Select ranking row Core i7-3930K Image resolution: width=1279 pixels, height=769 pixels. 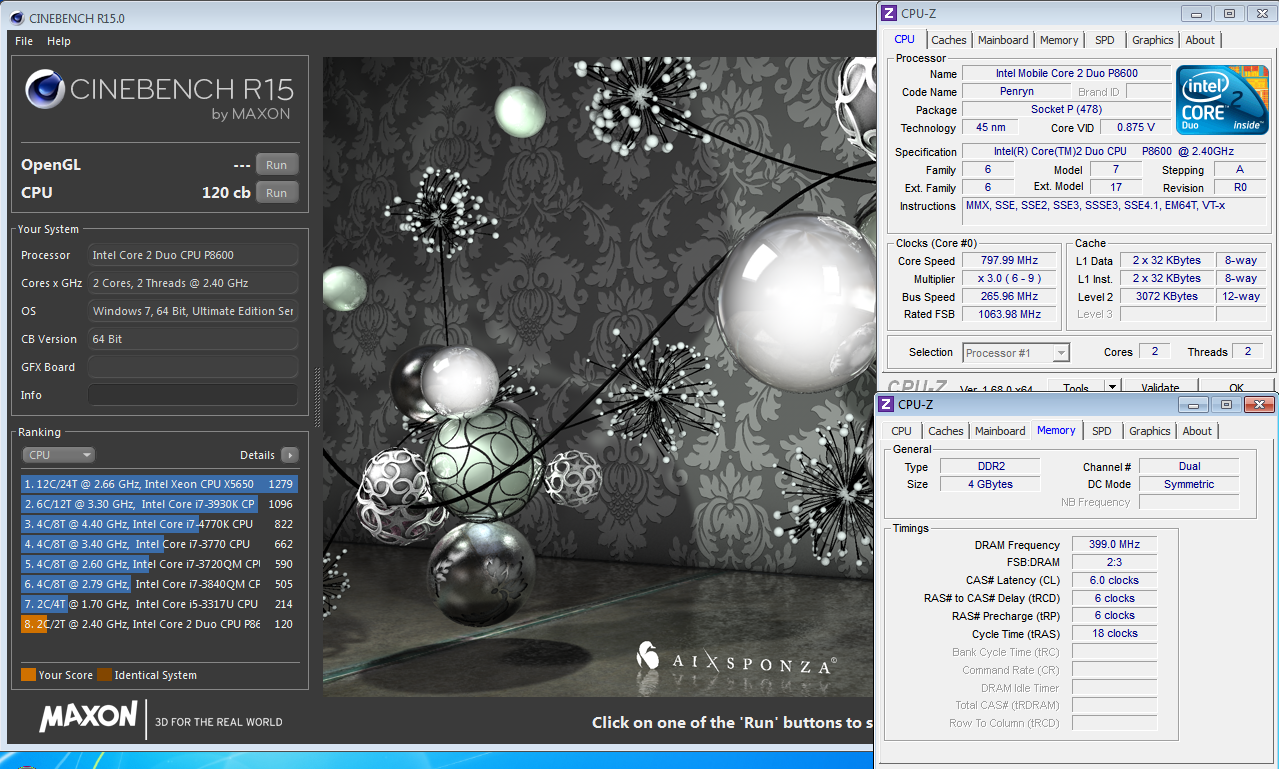(159, 504)
